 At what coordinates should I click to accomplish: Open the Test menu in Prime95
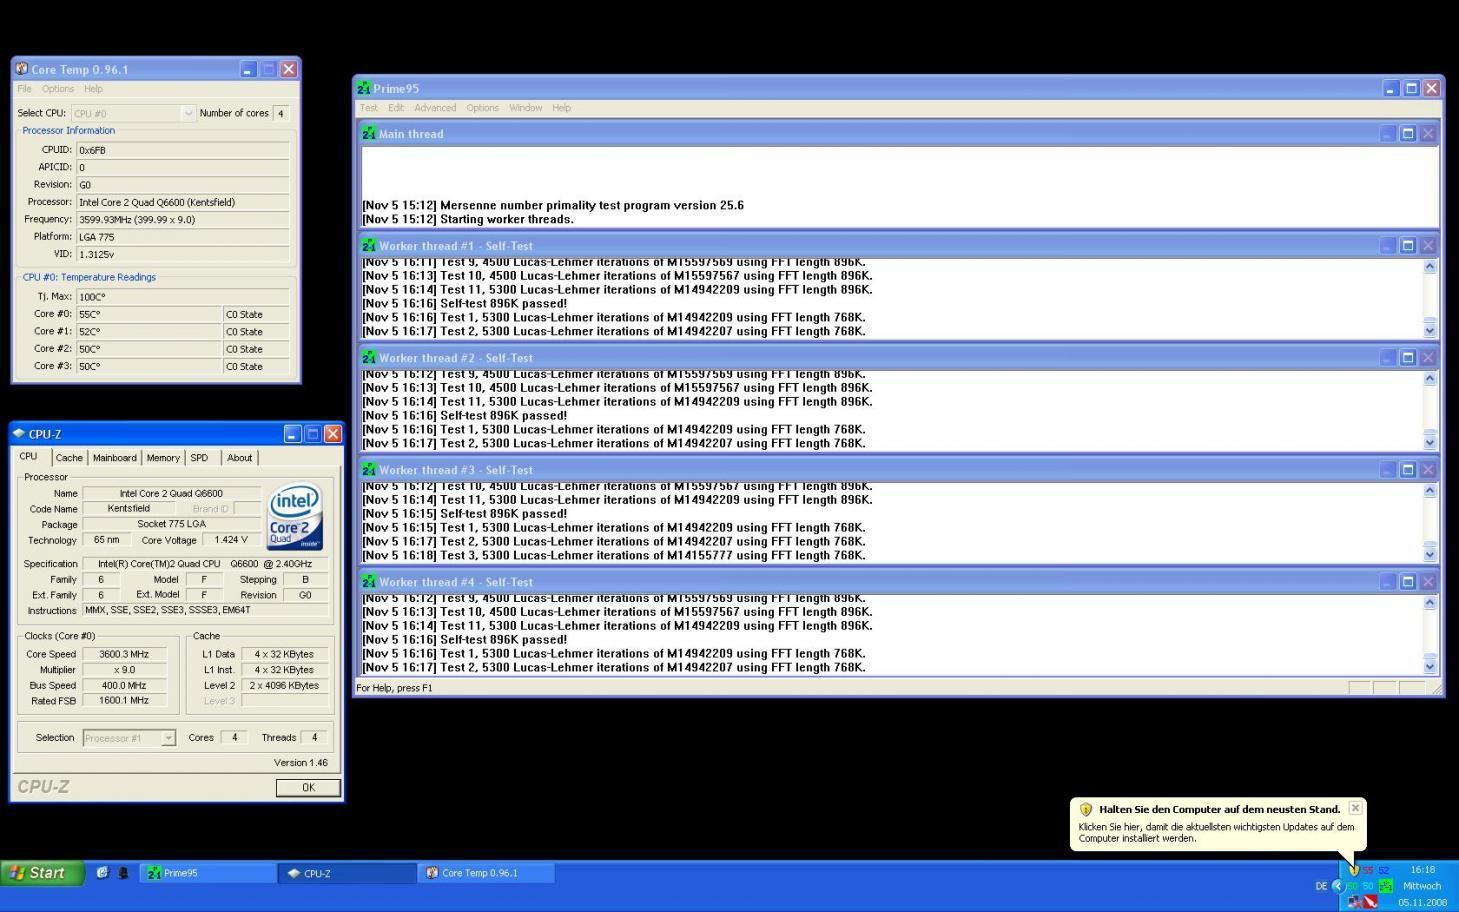coord(369,108)
